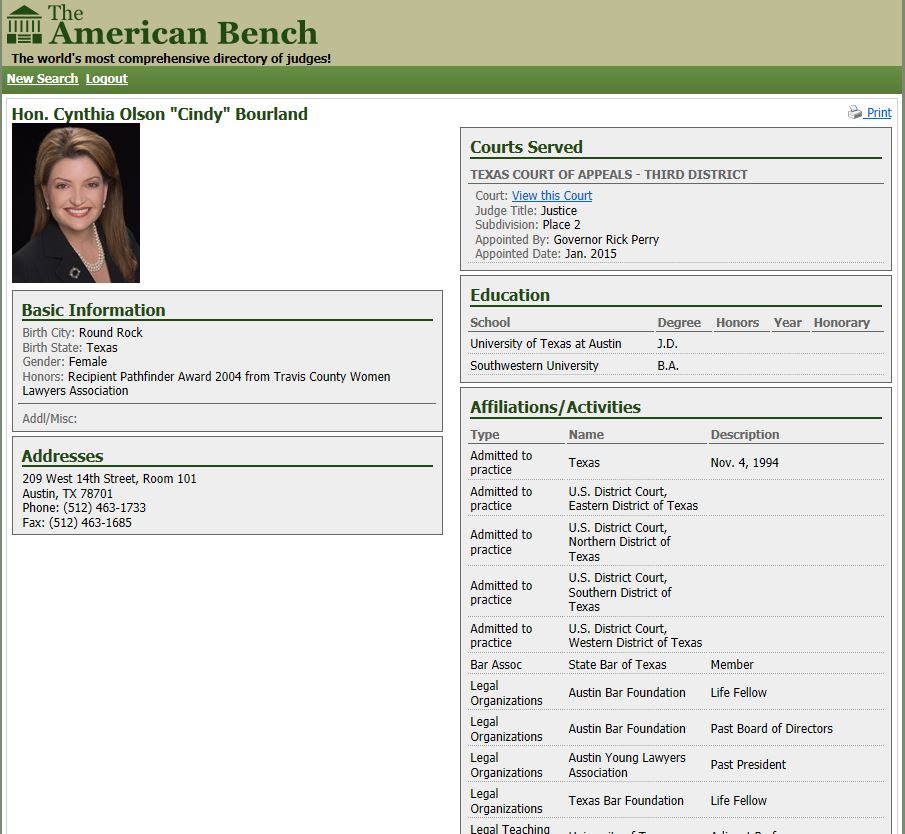The image size is (905, 834).
Task: Open the New Search page
Action: point(42,79)
